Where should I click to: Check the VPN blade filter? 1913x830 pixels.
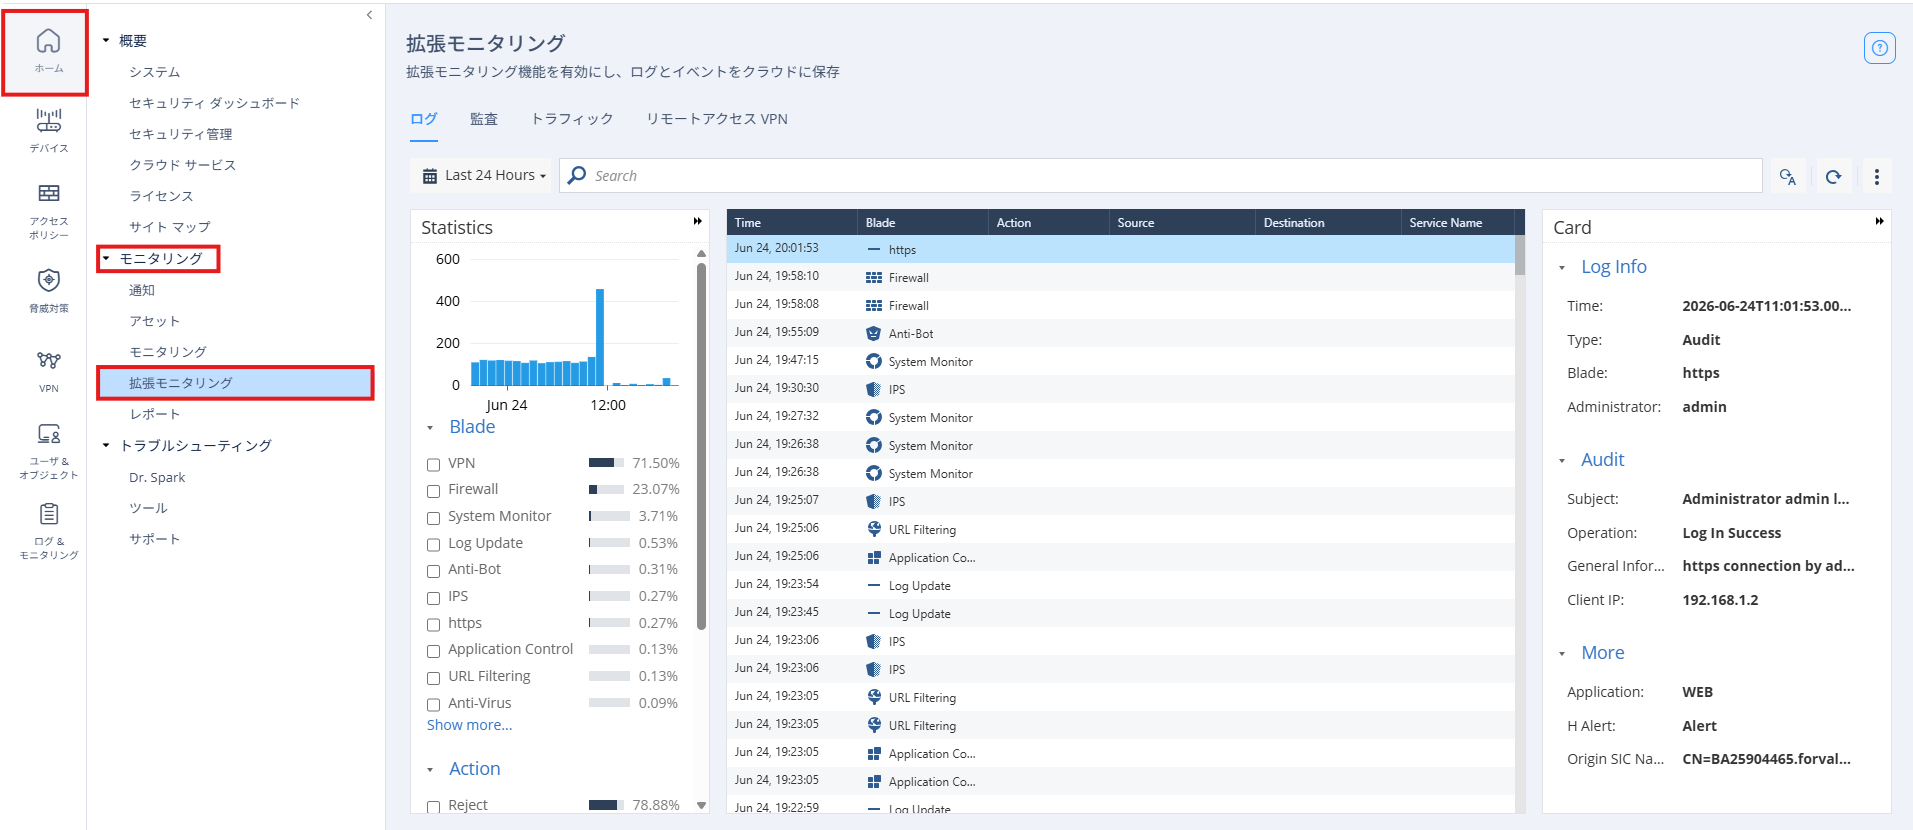[x=433, y=464]
